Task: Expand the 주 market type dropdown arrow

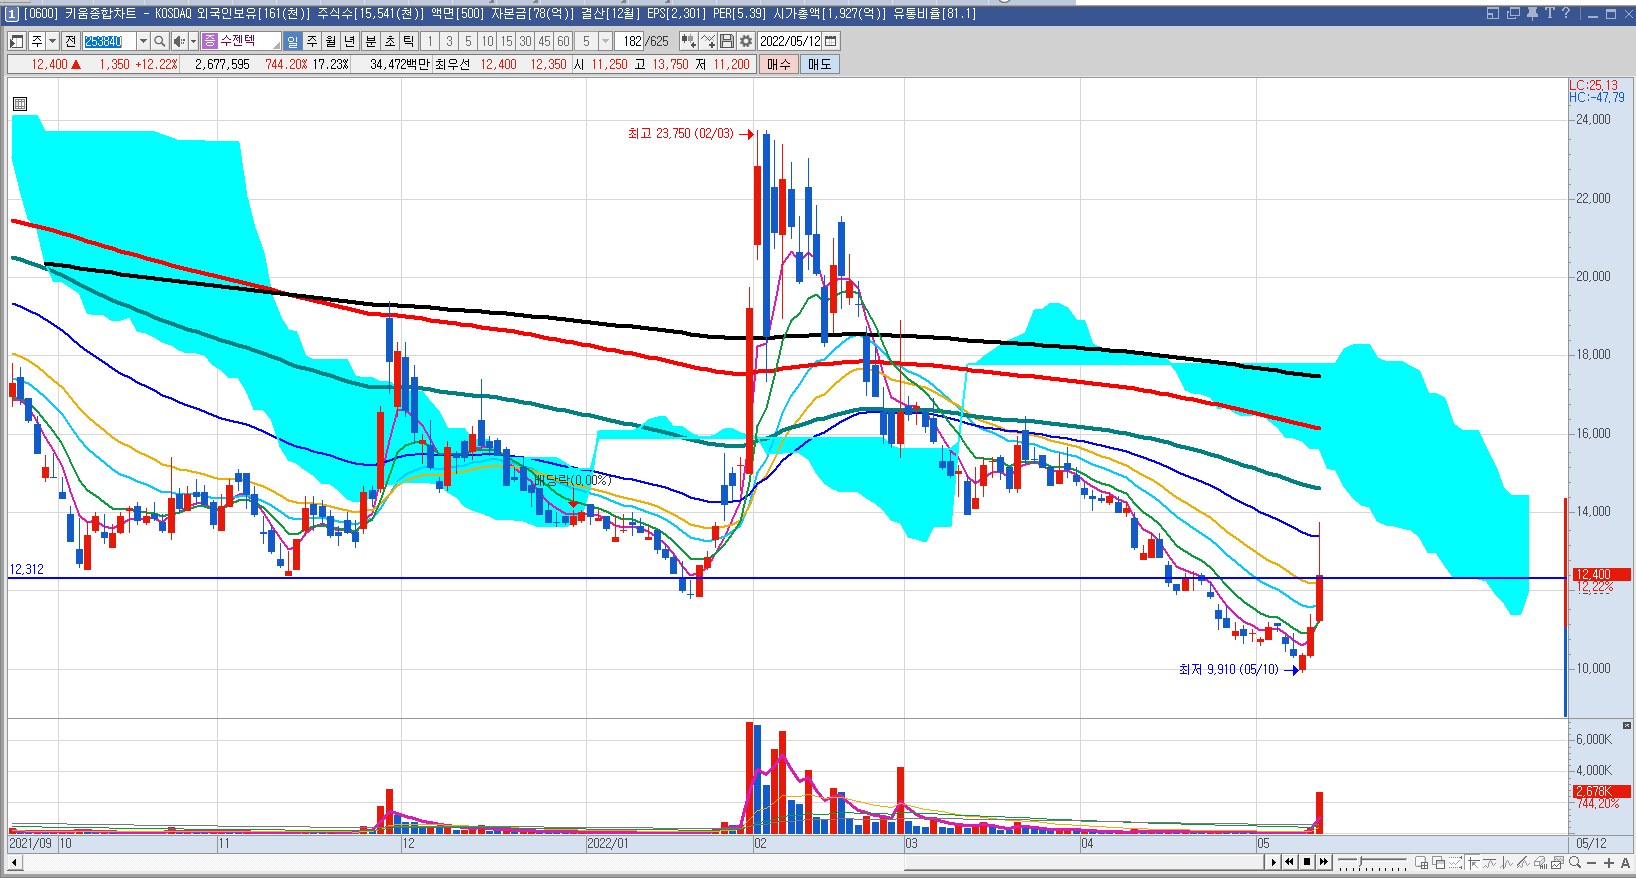Action: click(x=52, y=41)
